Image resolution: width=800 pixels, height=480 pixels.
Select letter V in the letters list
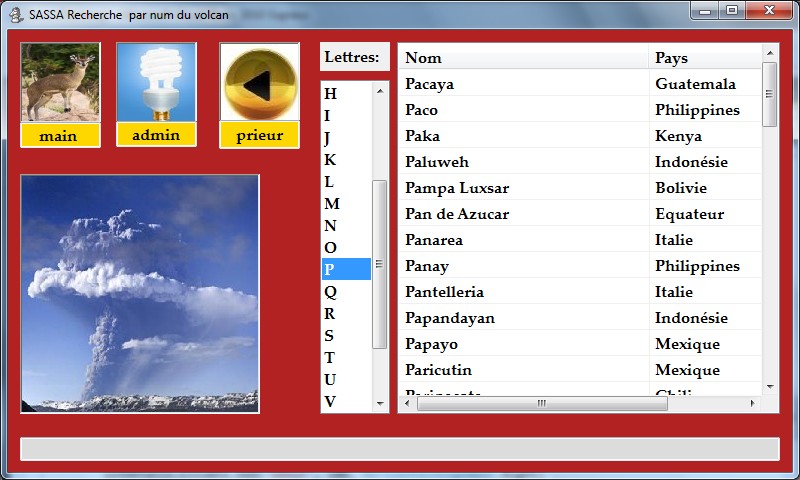coord(331,401)
